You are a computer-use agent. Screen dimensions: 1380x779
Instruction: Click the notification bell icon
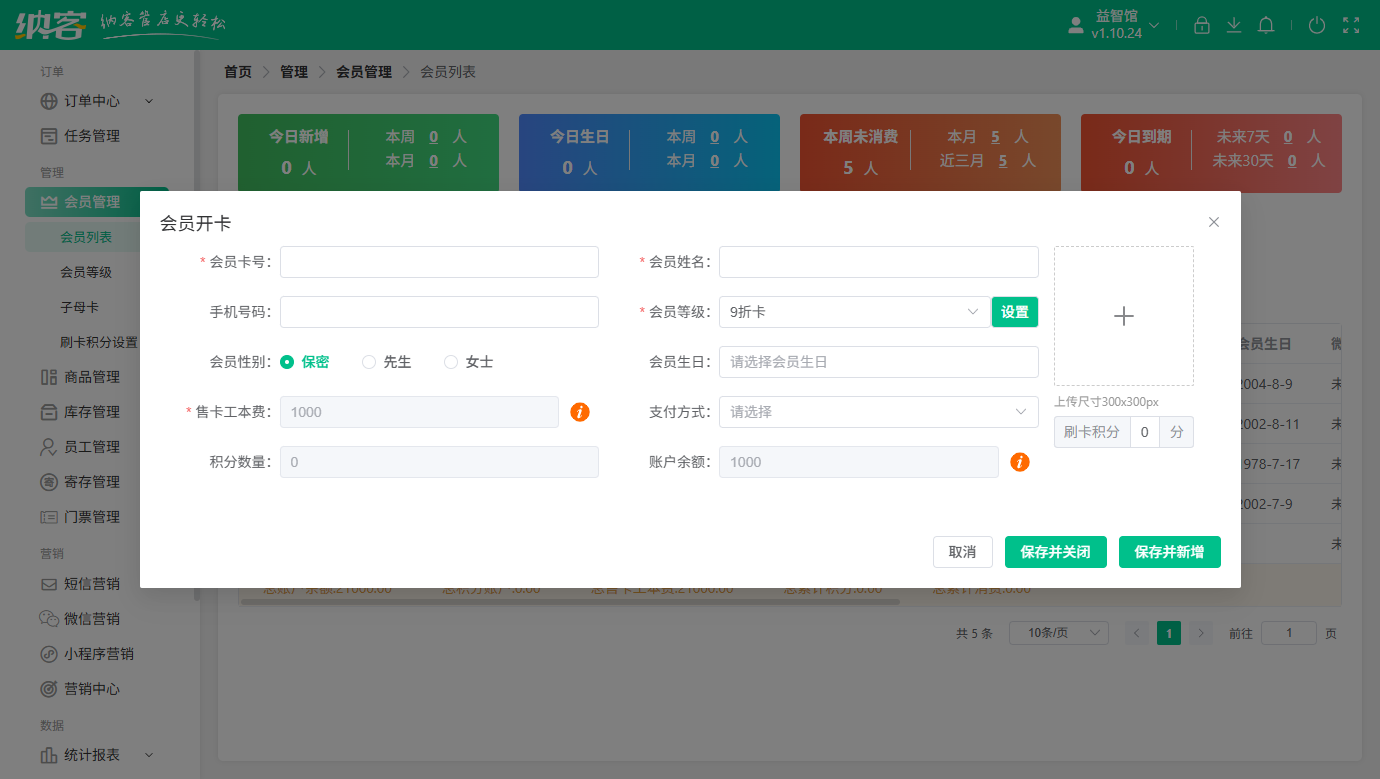pyautogui.click(x=1265, y=25)
